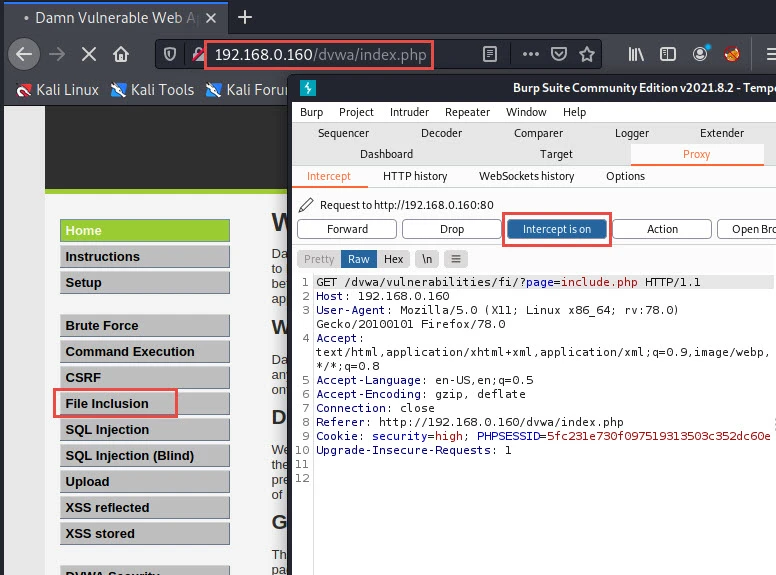Bookmark this page with the star icon

[x=587, y=54]
